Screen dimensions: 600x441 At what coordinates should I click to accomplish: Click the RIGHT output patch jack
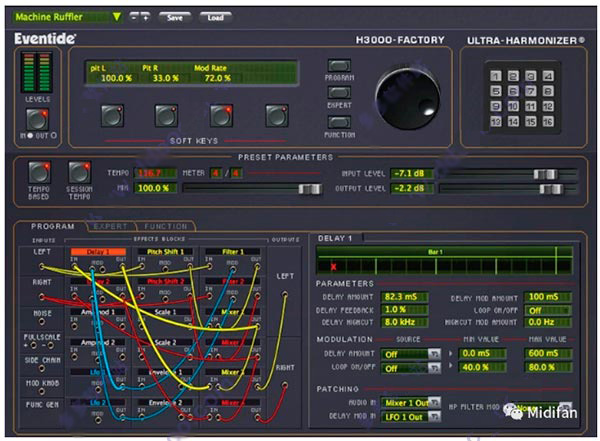[x=284, y=385]
